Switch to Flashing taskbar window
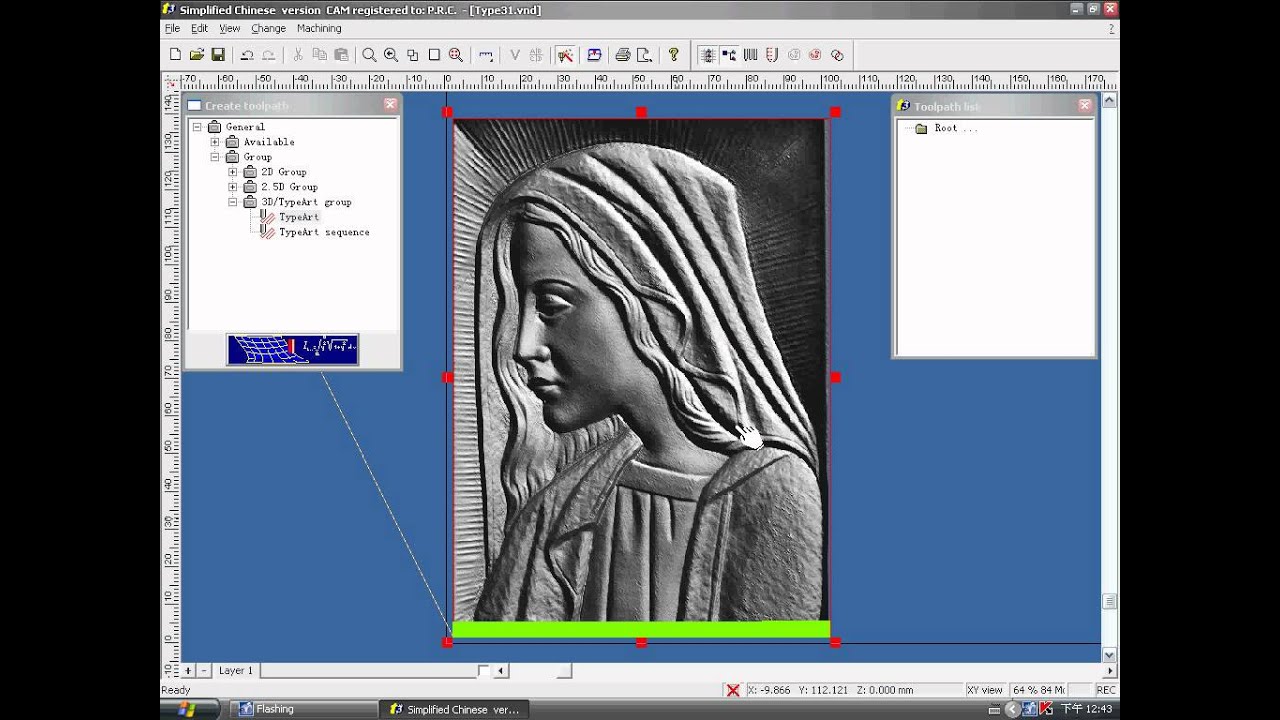The image size is (1280, 720). (x=303, y=709)
